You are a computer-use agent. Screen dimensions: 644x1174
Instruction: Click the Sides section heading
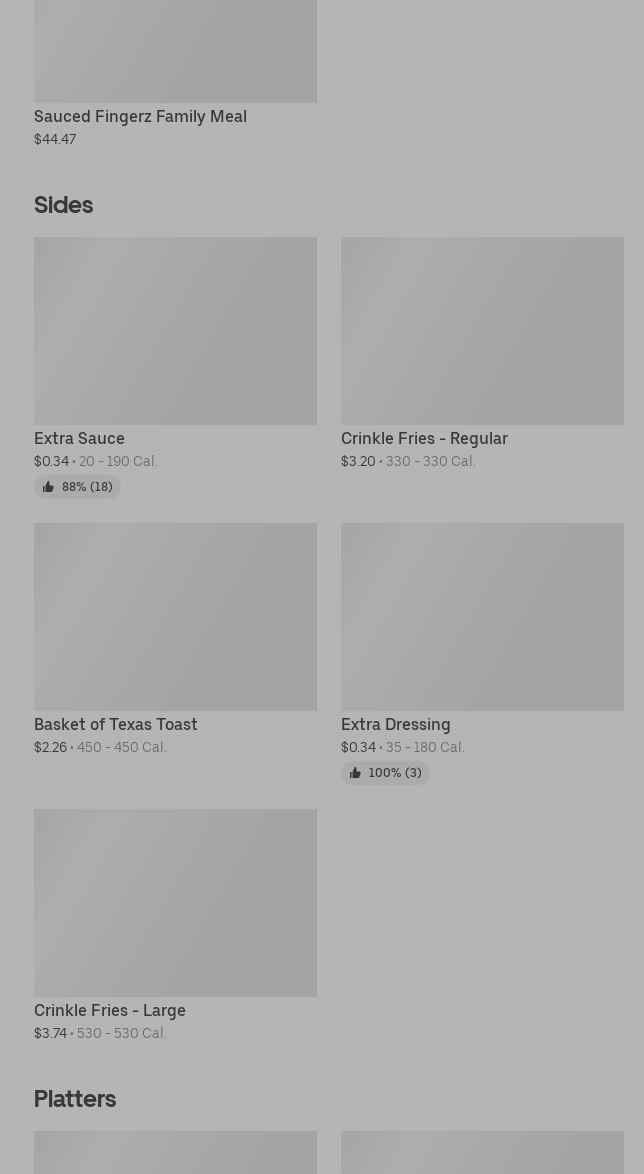click(64, 205)
